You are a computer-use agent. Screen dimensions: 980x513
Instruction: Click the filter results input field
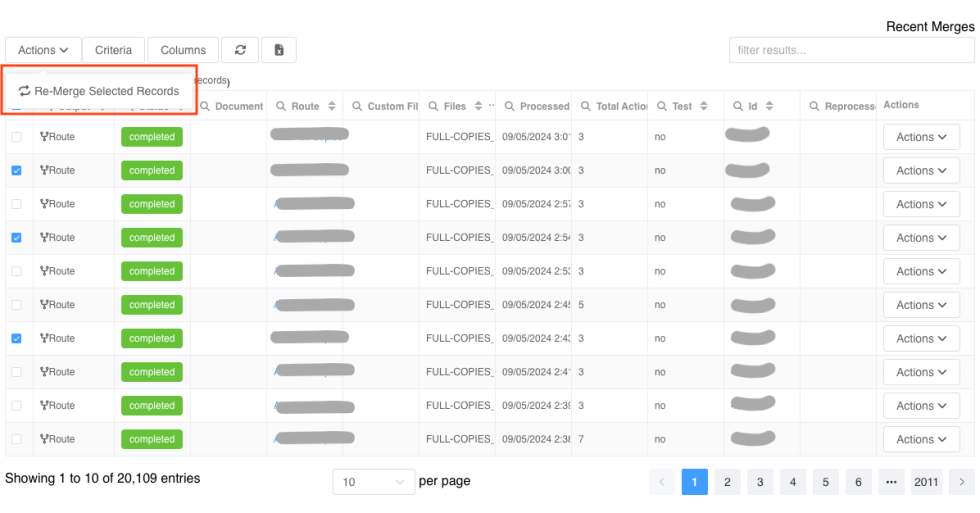[x=851, y=50]
